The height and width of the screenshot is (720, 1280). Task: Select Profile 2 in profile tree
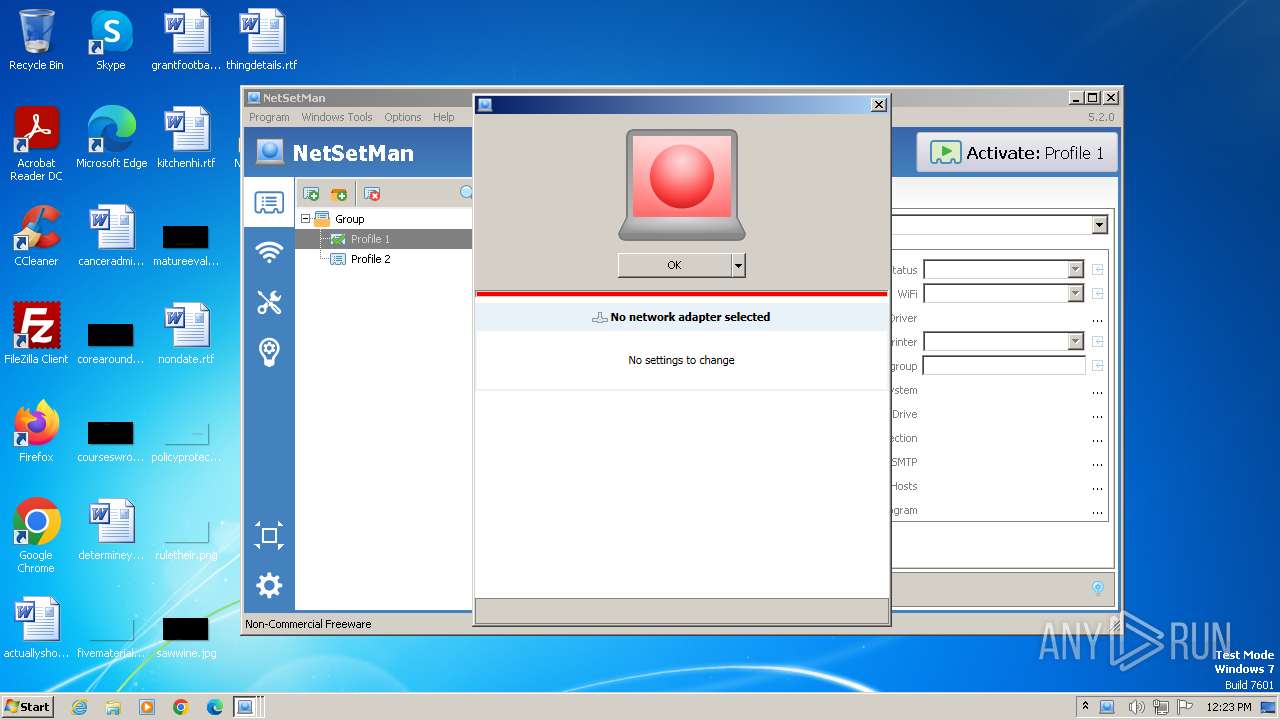coord(370,259)
